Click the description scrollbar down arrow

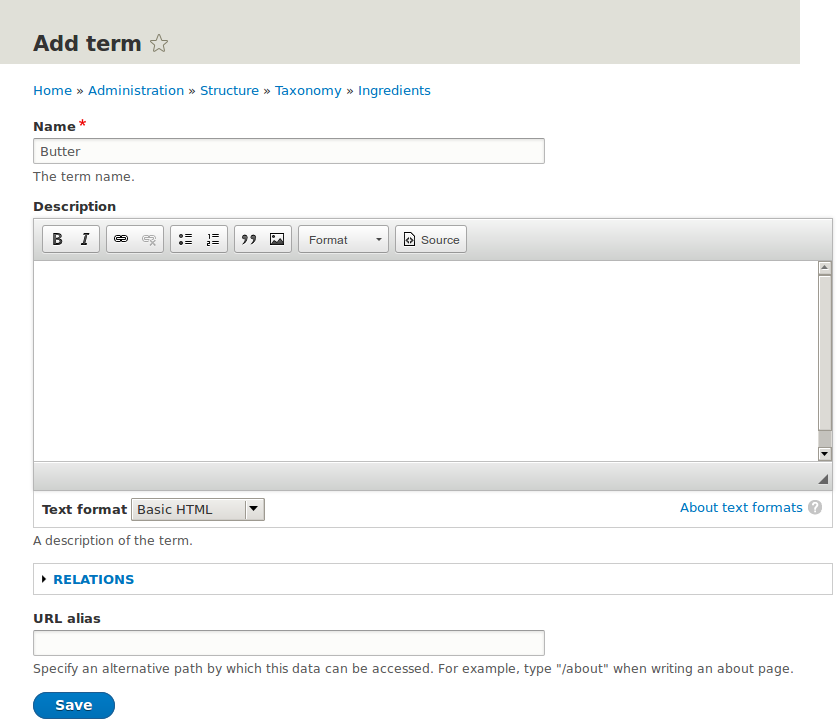tap(823, 453)
